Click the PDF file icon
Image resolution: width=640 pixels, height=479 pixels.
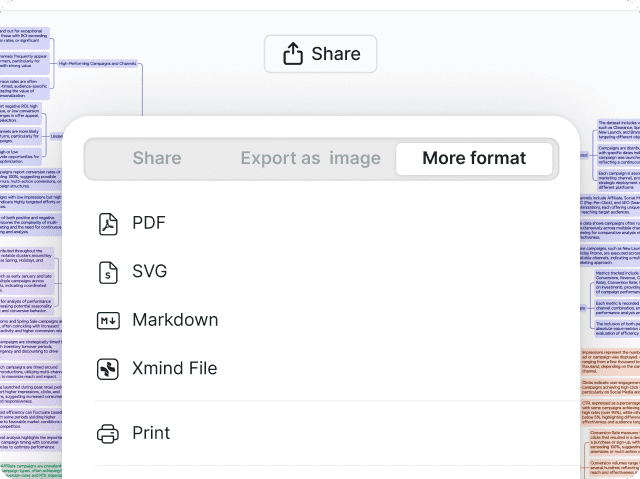(x=108, y=223)
